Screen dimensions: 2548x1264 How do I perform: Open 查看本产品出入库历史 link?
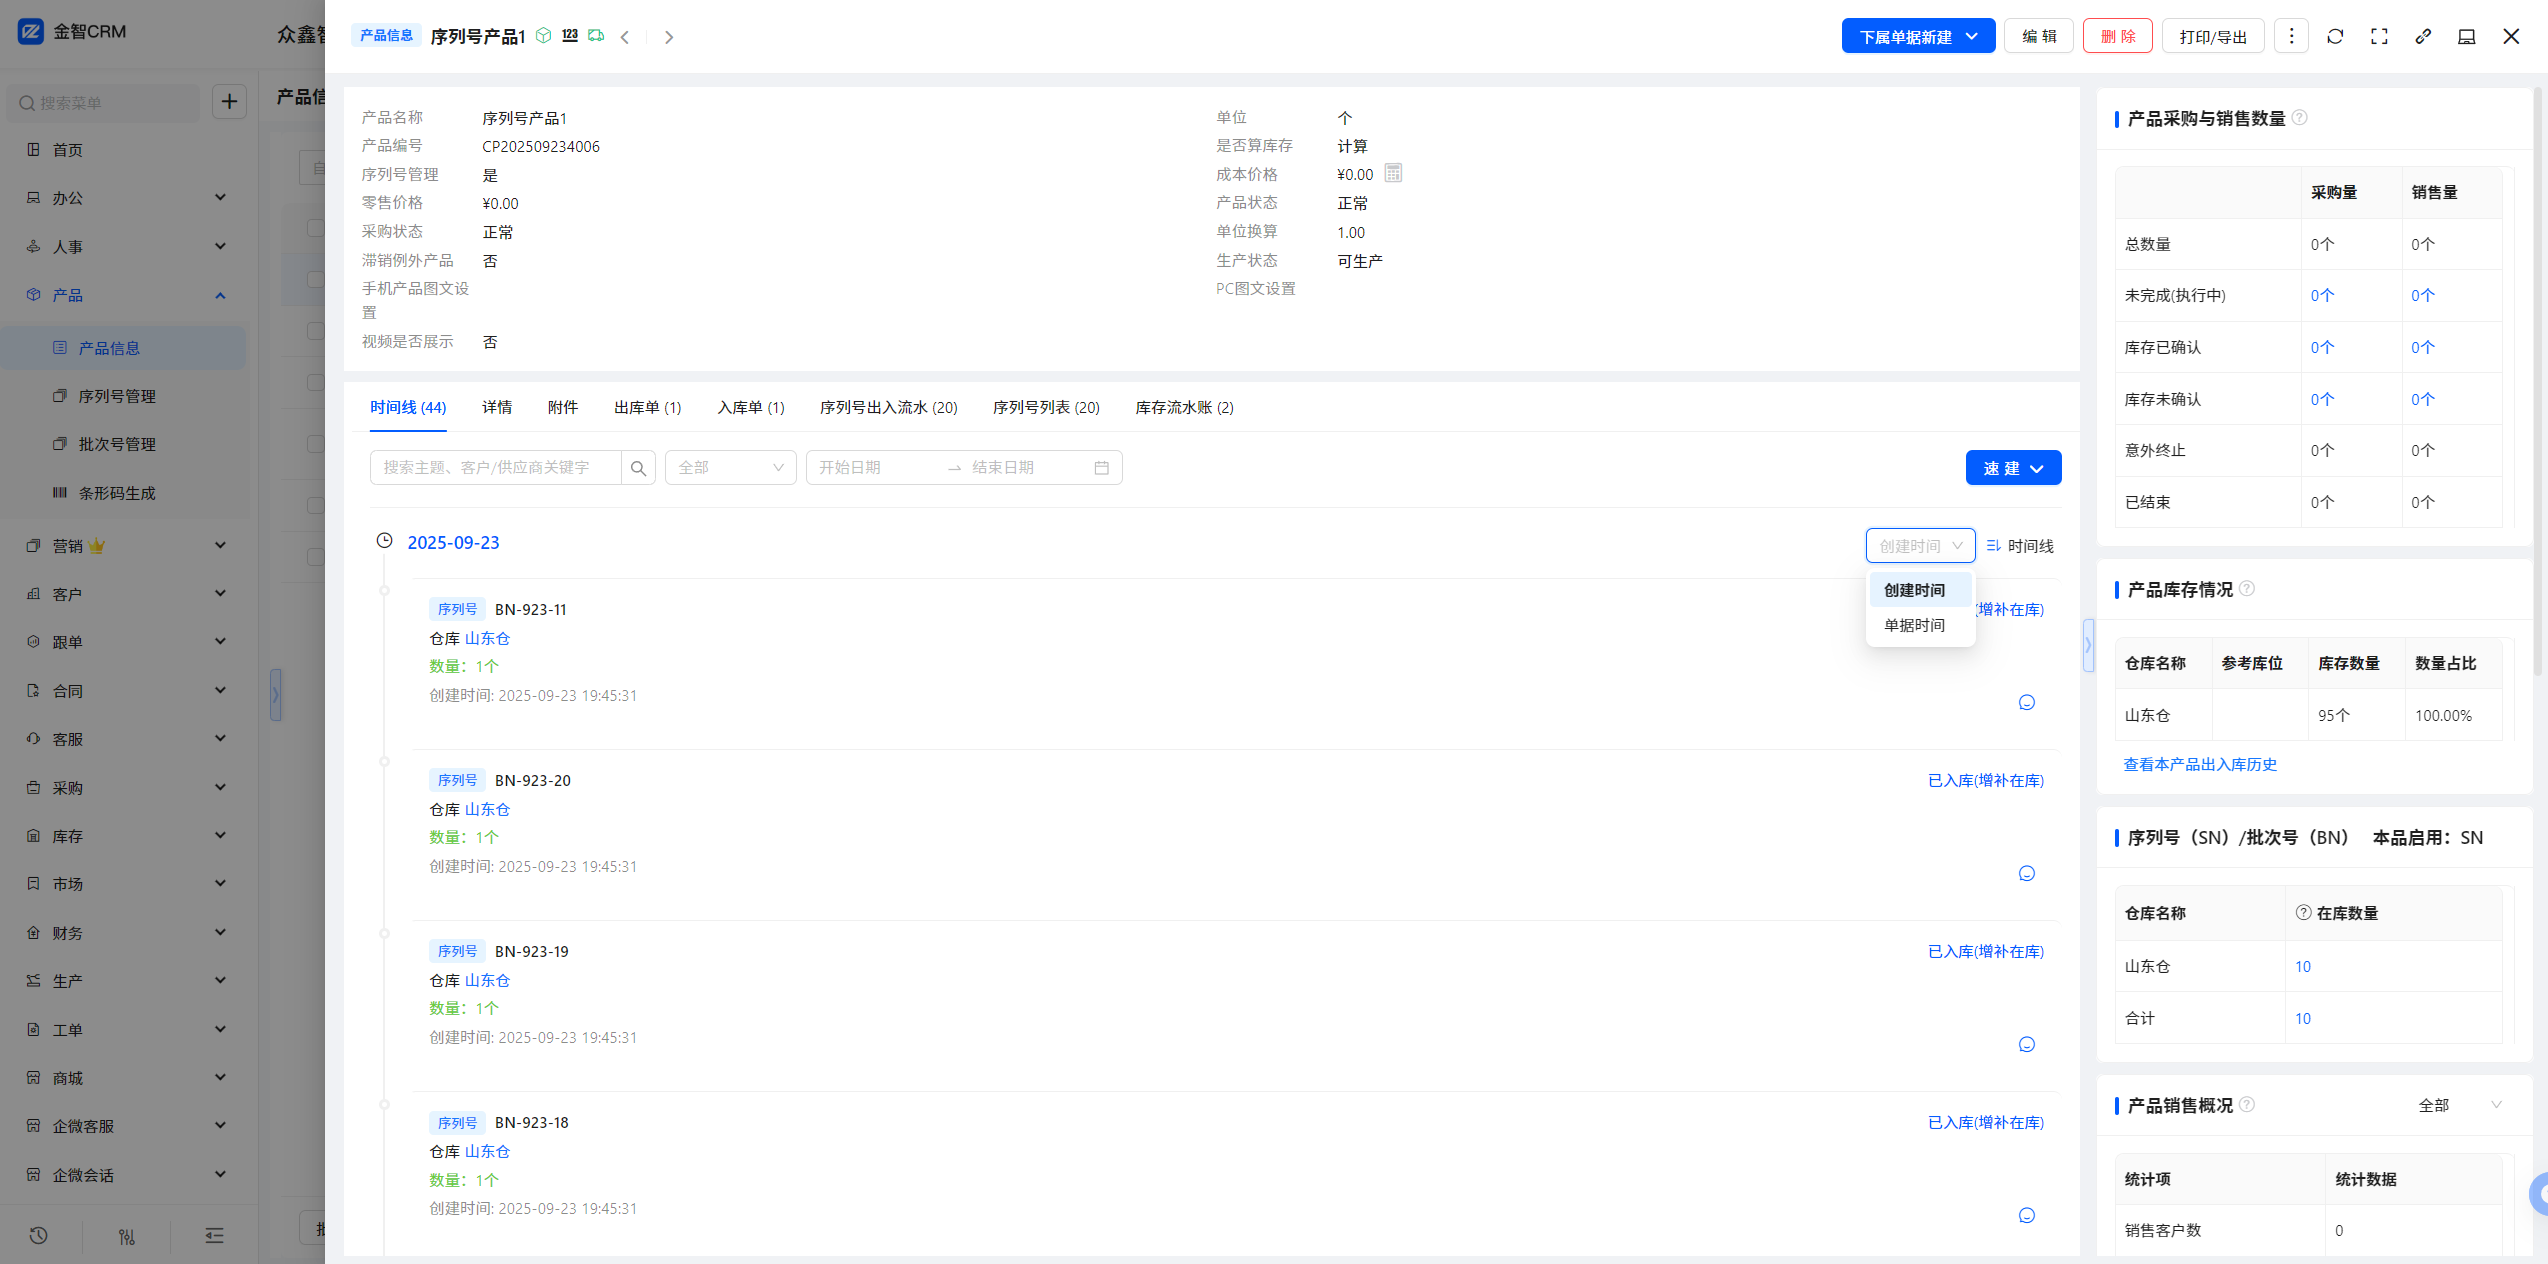pos(2199,764)
